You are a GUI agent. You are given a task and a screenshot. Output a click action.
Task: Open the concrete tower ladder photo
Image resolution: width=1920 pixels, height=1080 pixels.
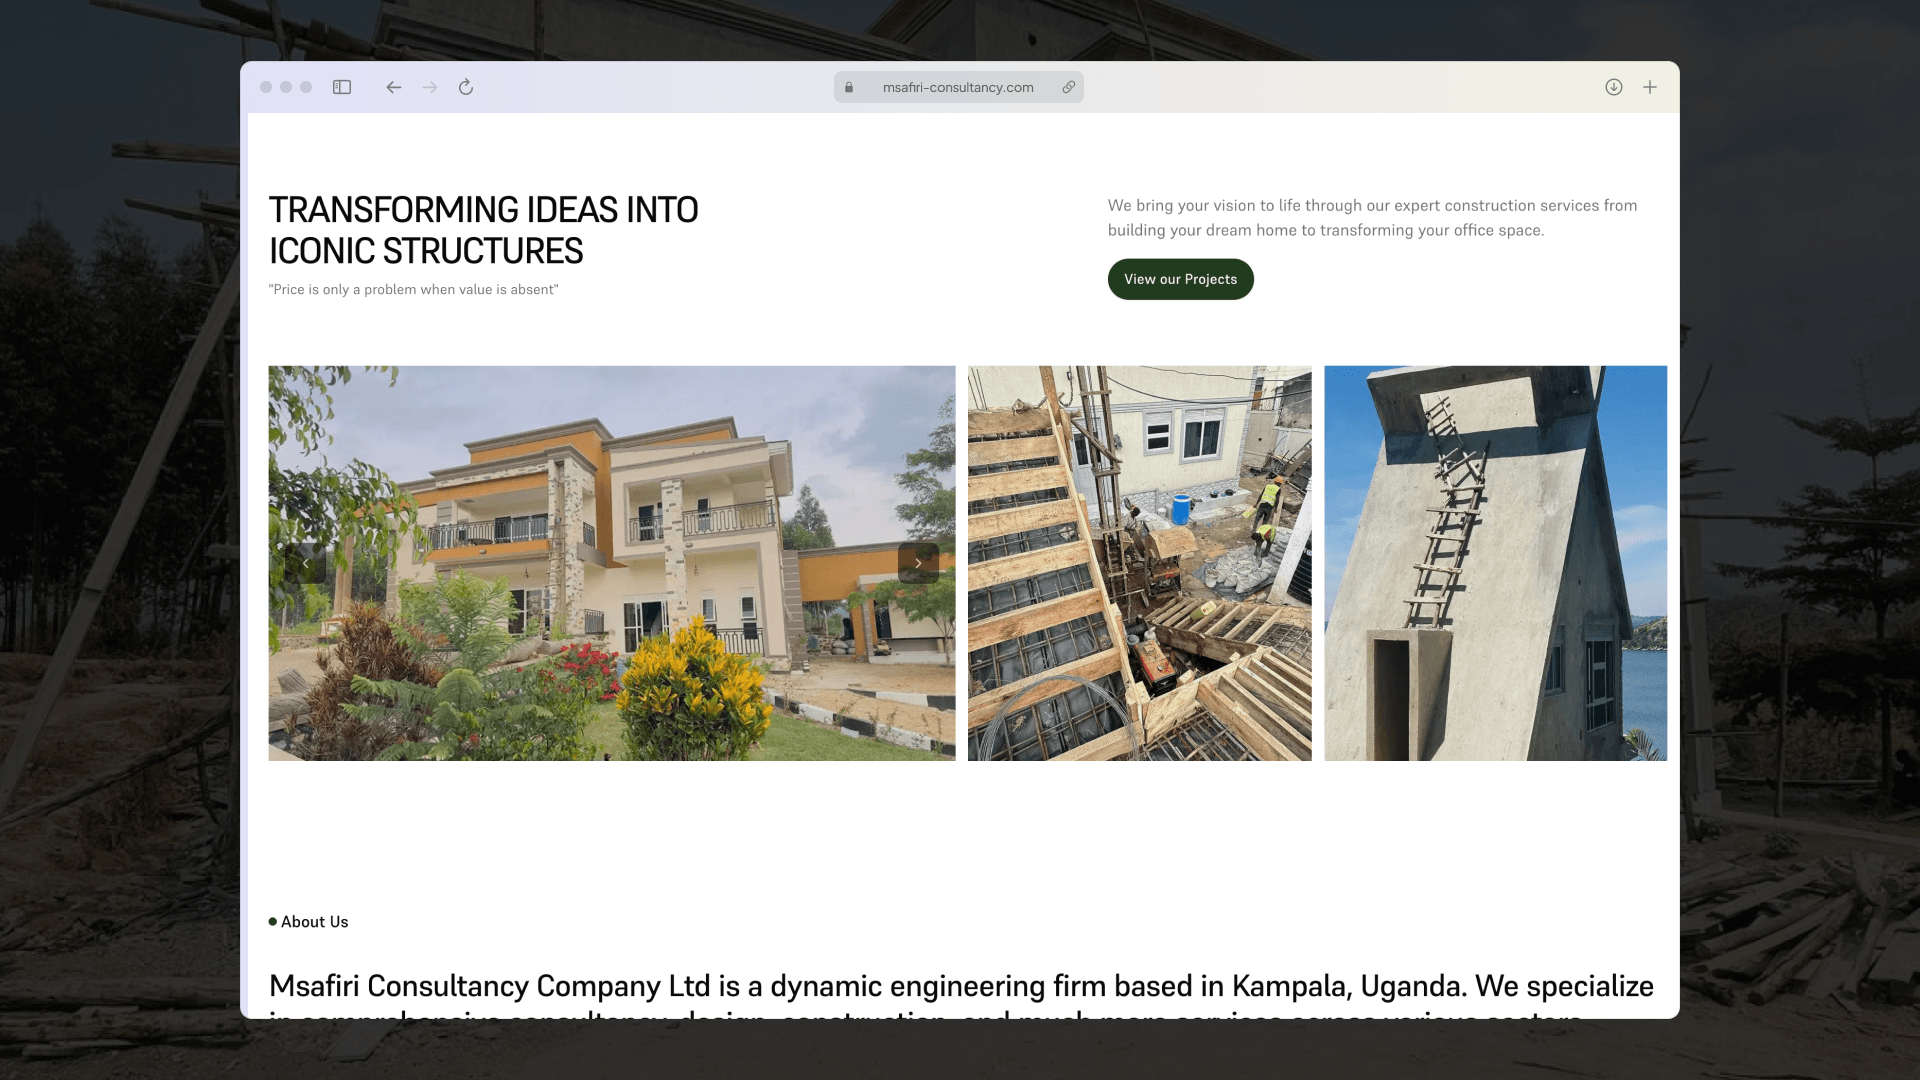[1495, 563]
